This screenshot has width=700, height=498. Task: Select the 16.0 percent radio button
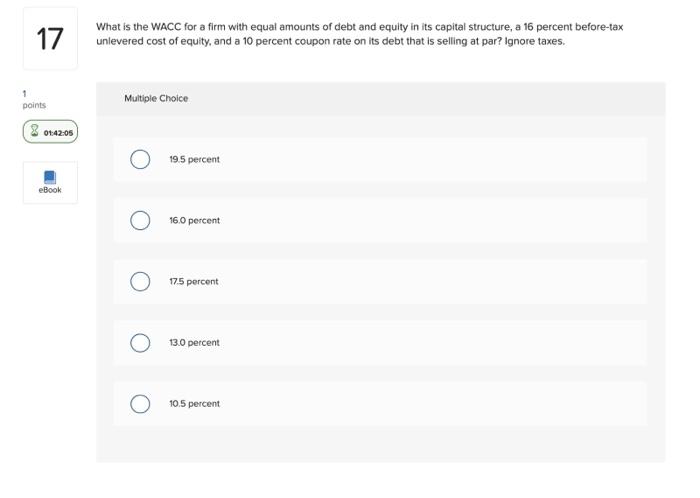pyautogui.click(x=140, y=221)
